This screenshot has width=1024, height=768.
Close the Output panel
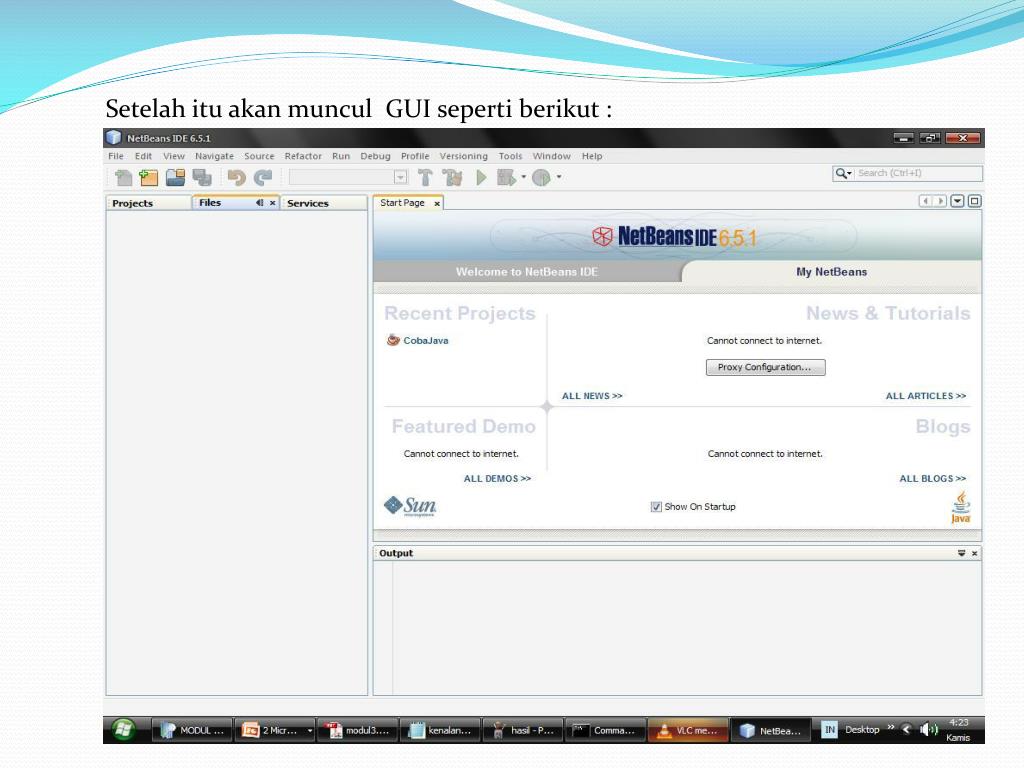tap(974, 554)
